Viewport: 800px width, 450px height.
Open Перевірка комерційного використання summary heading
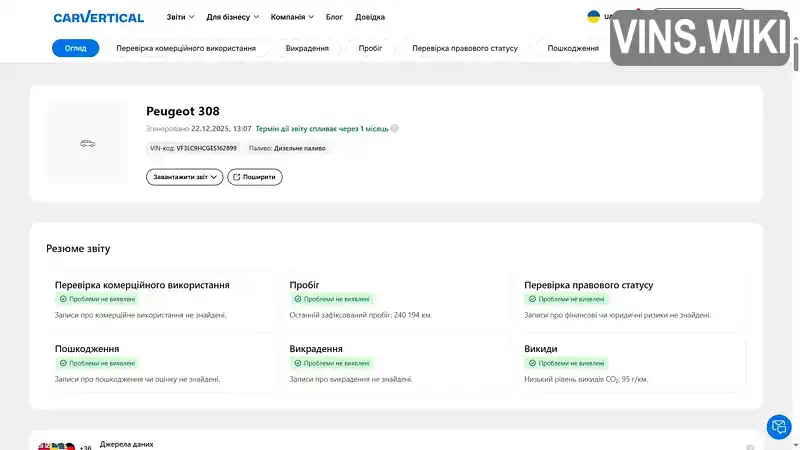tap(142, 285)
